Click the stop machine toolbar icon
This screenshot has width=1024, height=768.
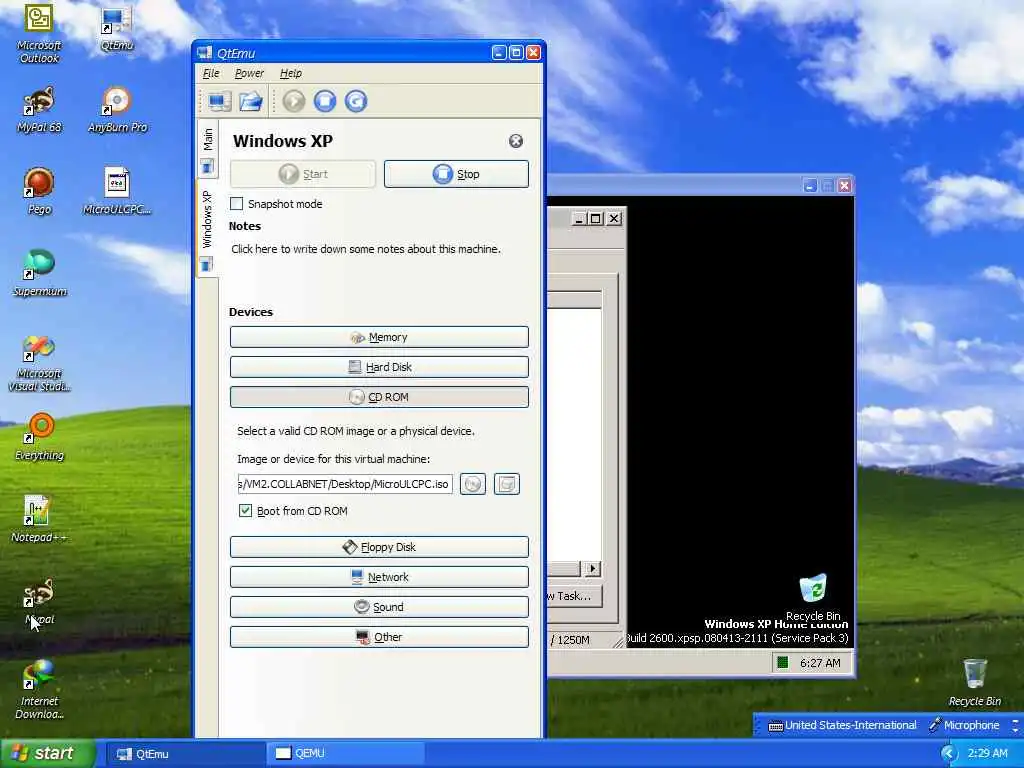(x=325, y=101)
